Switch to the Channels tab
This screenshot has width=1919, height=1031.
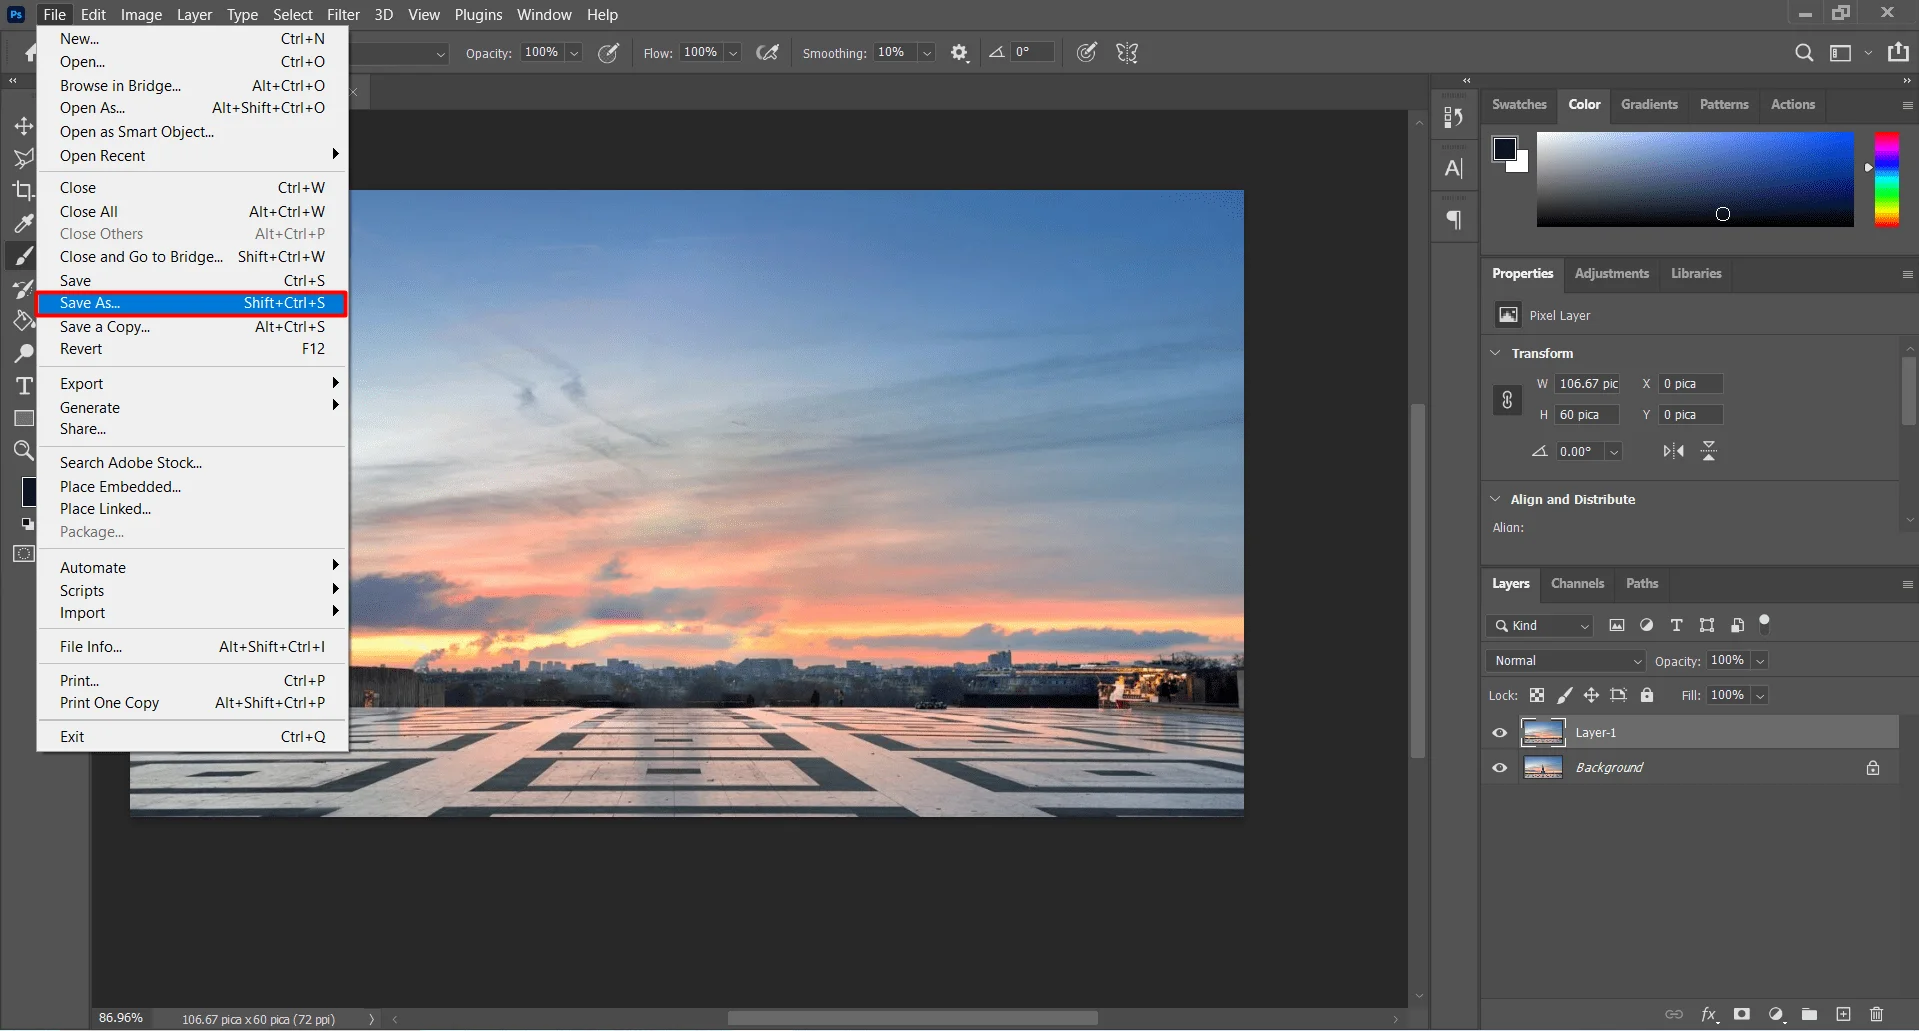tap(1577, 584)
